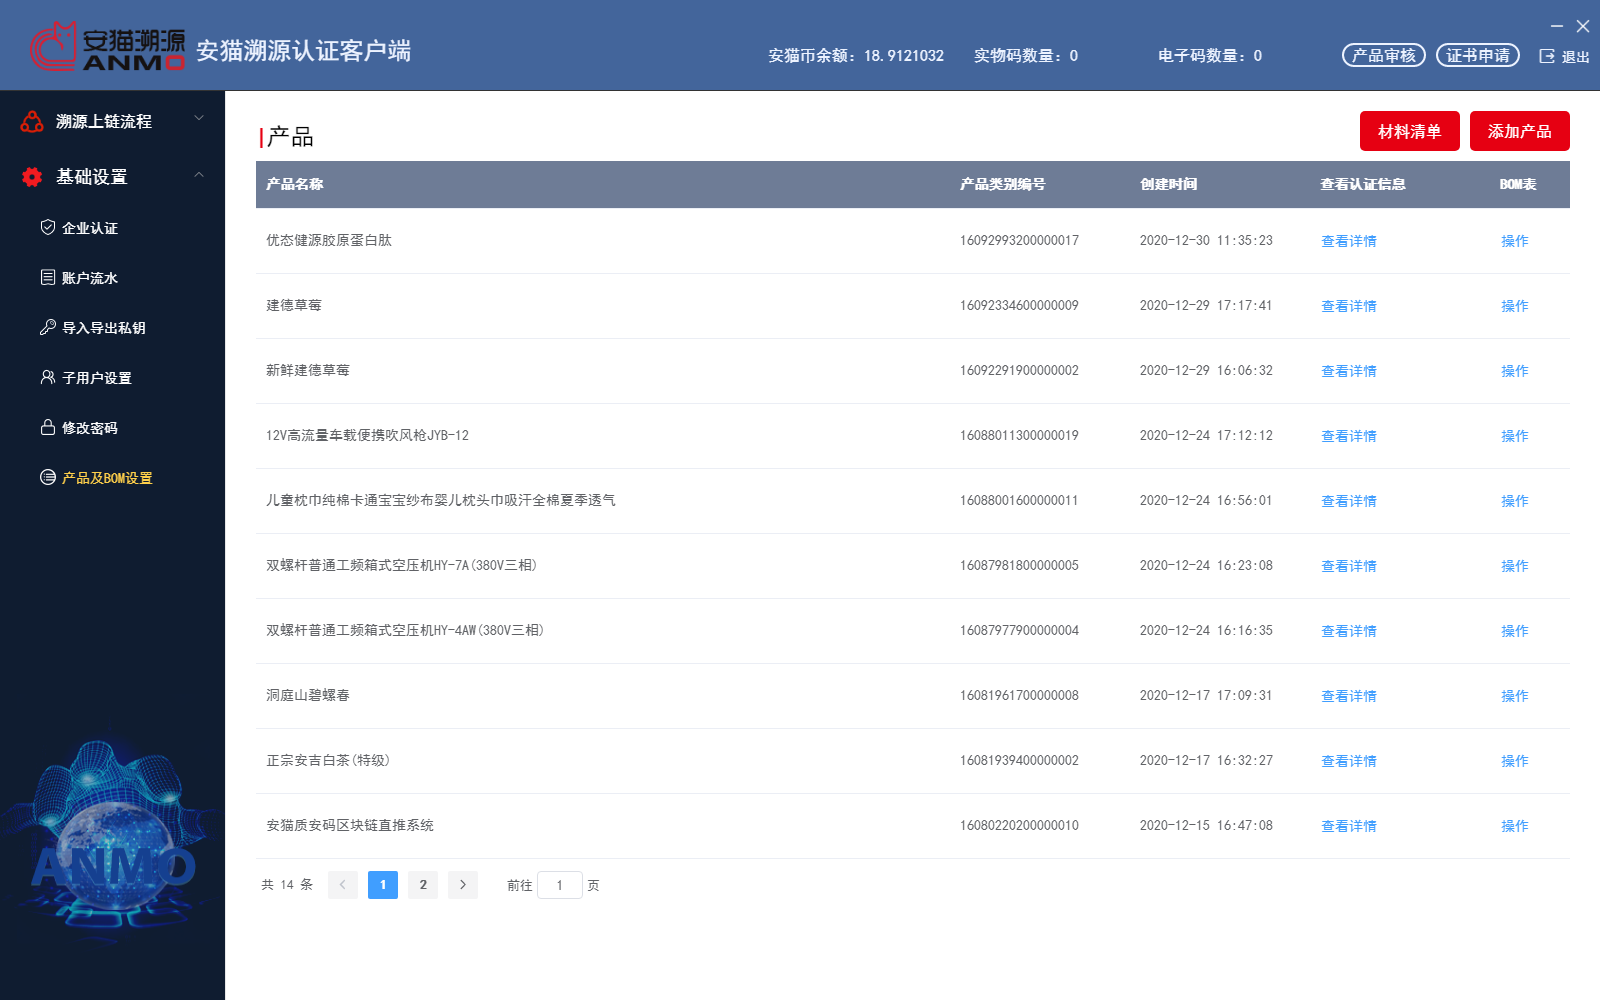
Task: Open BOM 操作 for 优态健源胶原蛋白肽
Action: click(x=1515, y=241)
